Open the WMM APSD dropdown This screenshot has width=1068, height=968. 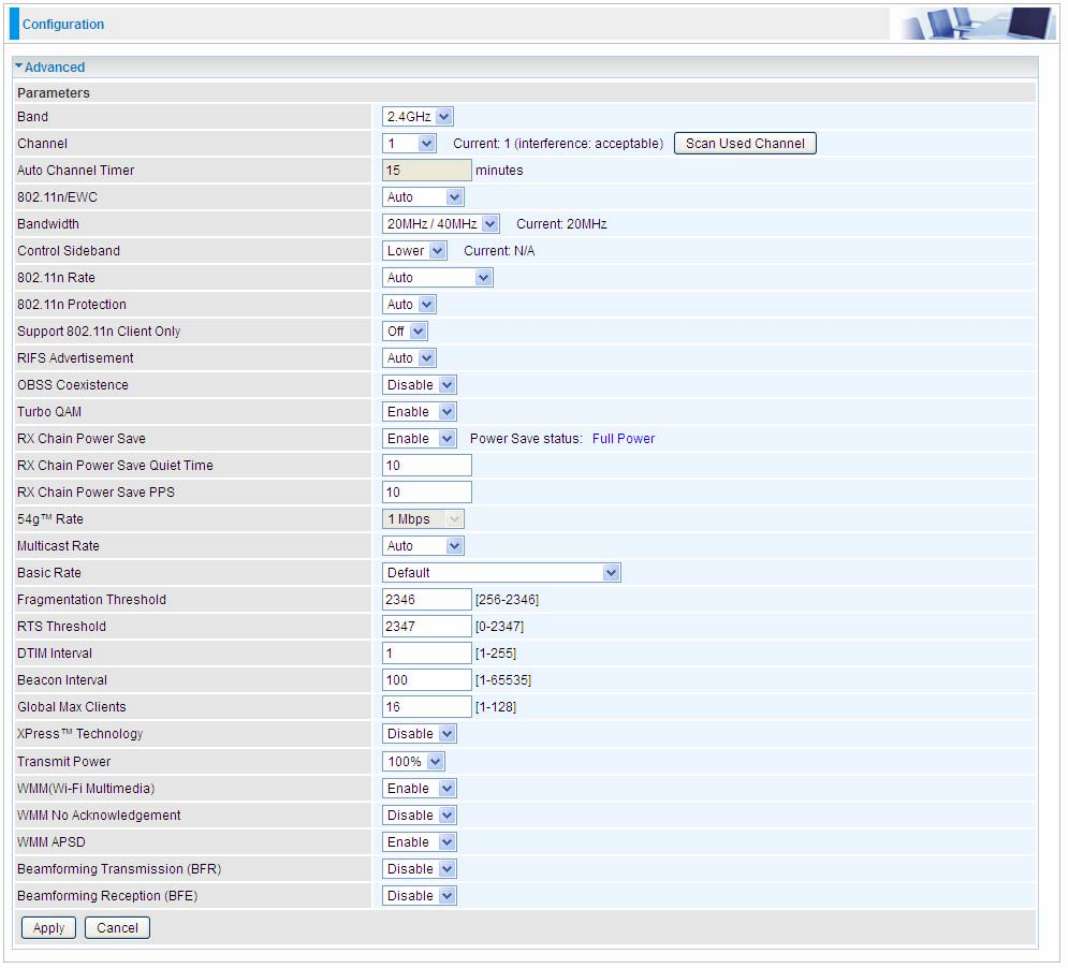[x=420, y=843]
